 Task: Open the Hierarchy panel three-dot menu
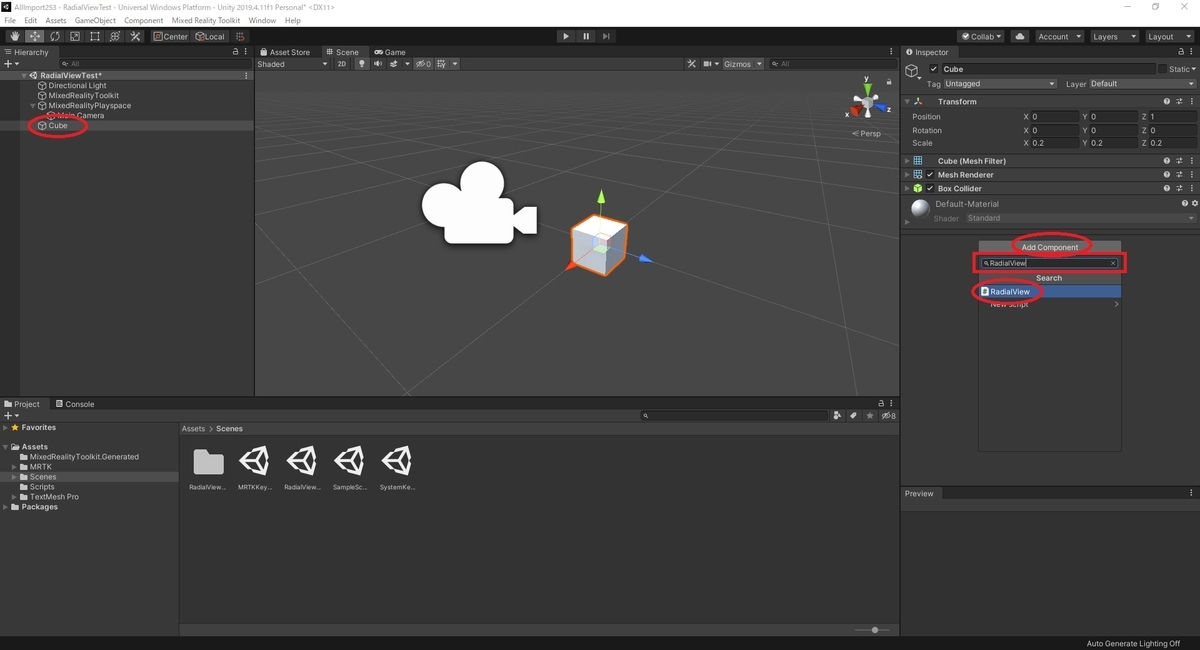point(246,52)
